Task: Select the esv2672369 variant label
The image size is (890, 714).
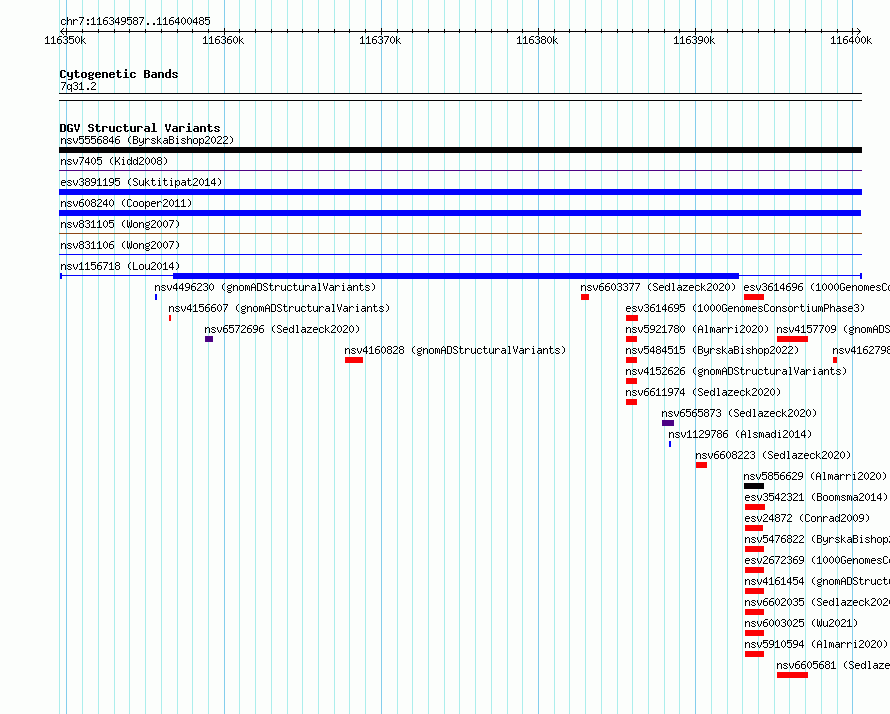Action: click(x=817, y=560)
